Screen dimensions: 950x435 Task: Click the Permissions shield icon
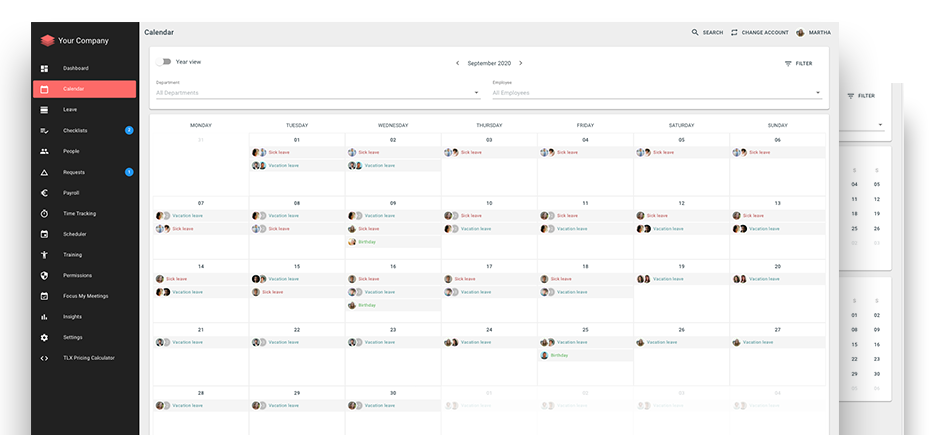coord(44,275)
